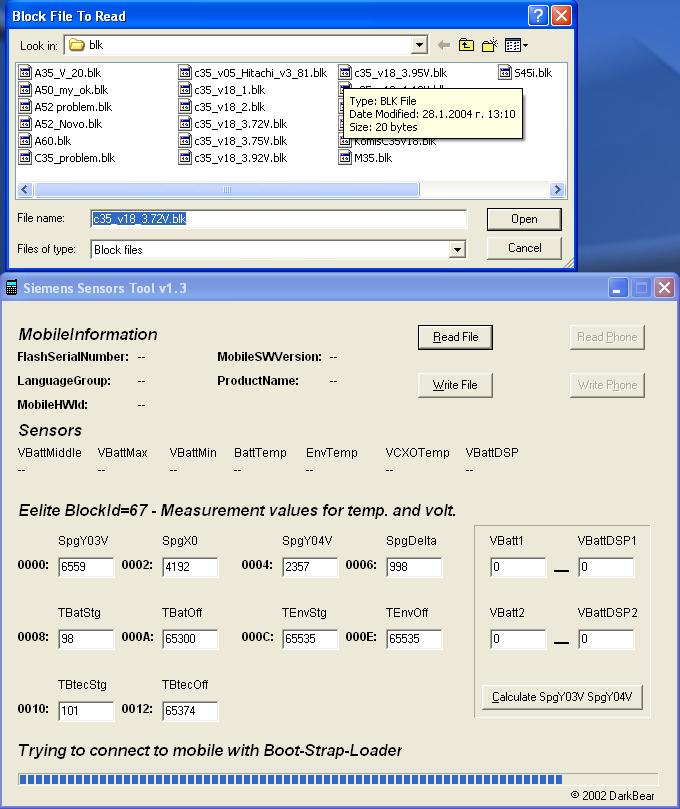This screenshot has width=680, height=809.
Task: Click the dialog Help question mark button
Action: pyautogui.click(x=538, y=15)
